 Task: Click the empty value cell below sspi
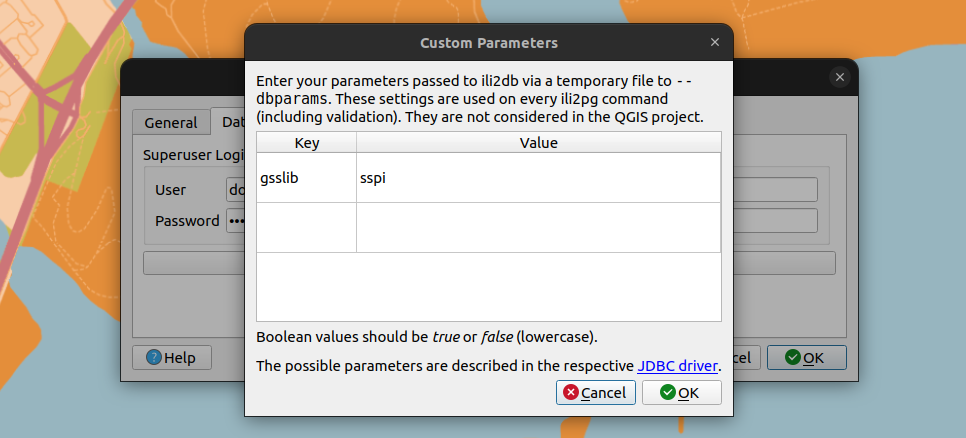(538, 228)
